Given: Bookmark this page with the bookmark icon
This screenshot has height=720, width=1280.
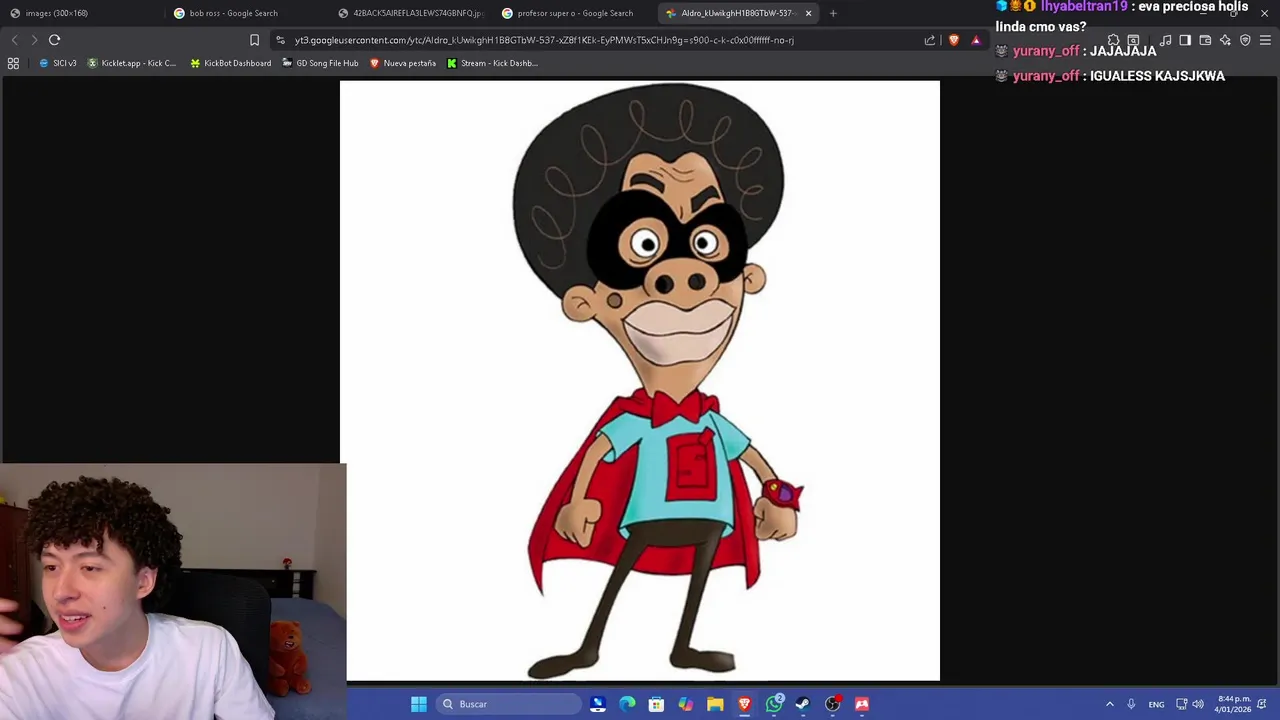Looking at the screenshot, I should click(x=254, y=40).
